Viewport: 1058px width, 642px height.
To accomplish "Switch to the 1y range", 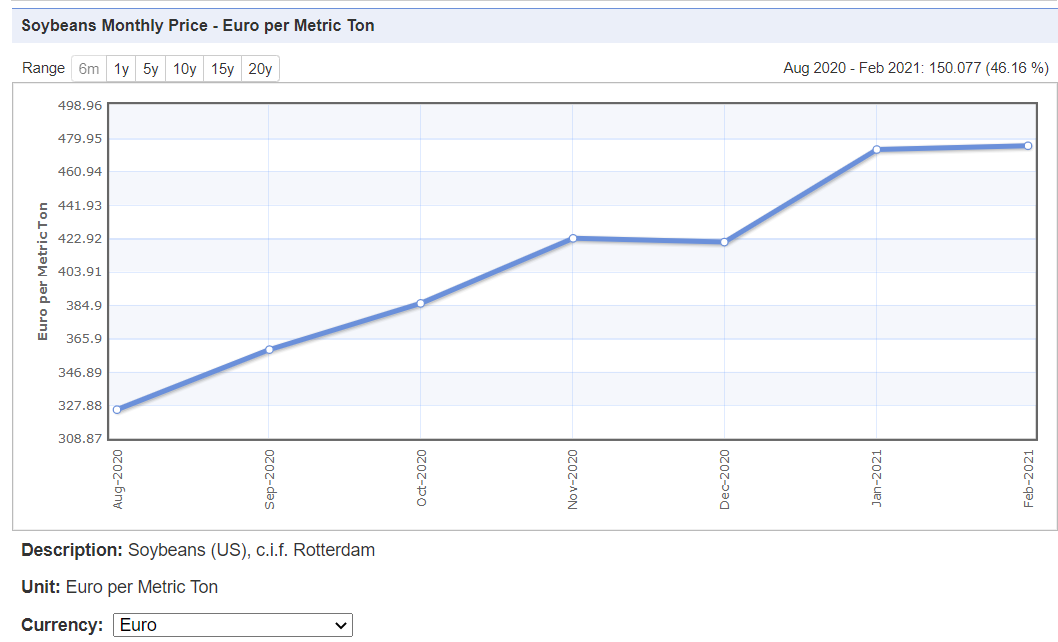I will pos(121,69).
